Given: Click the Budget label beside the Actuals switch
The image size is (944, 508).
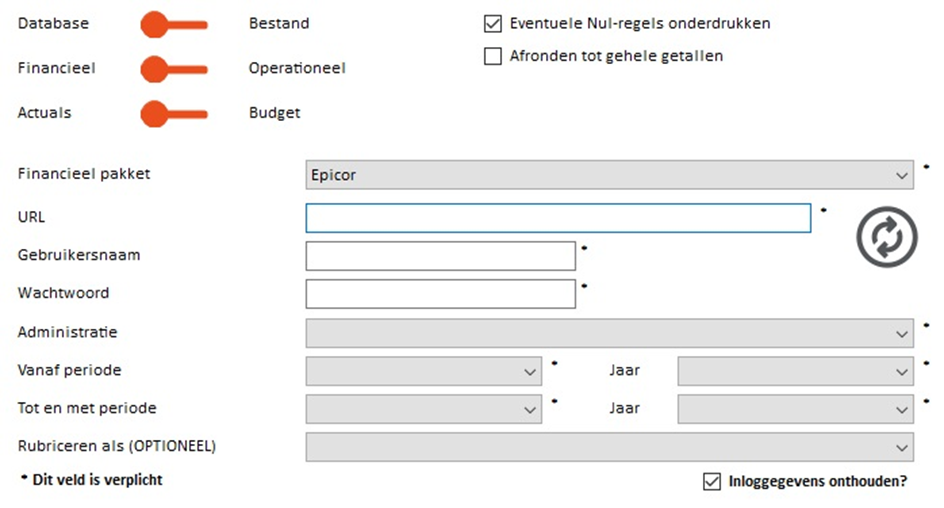Looking at the screenshot, I should [275, 113].
